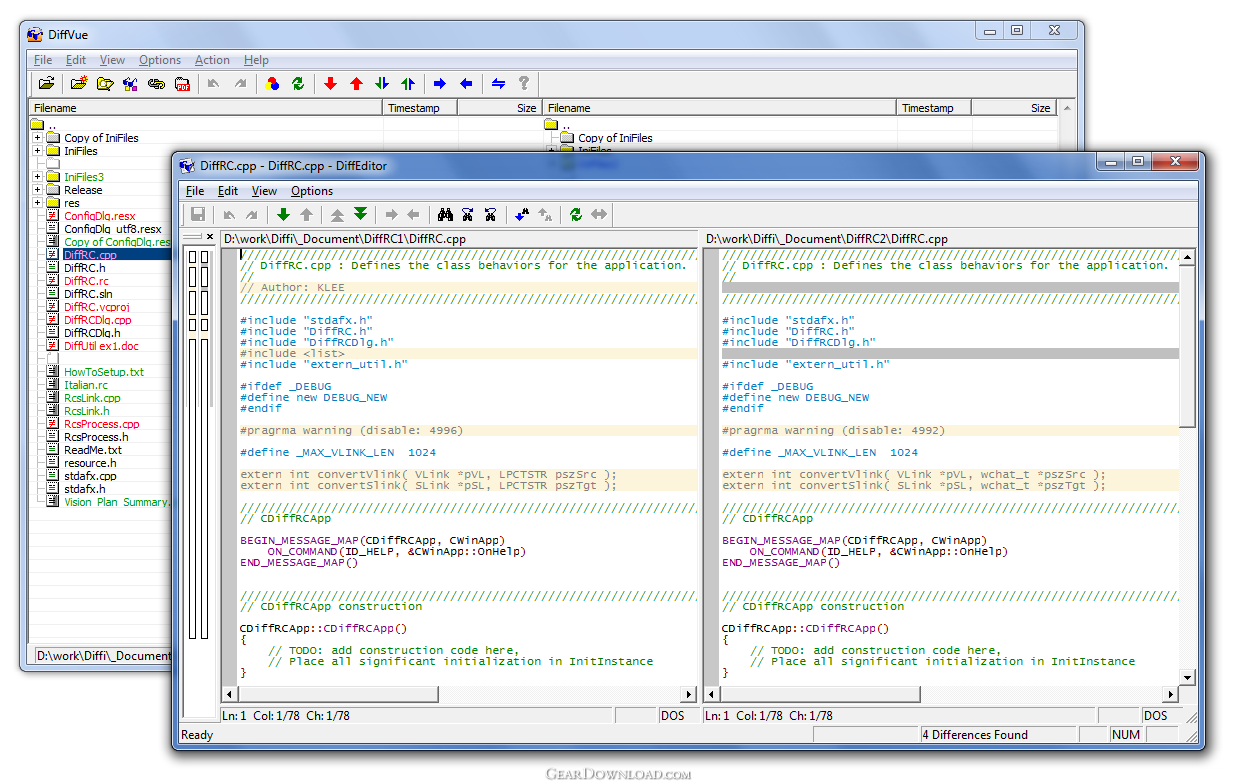Click '#include <list>' line in left pane

292,353
